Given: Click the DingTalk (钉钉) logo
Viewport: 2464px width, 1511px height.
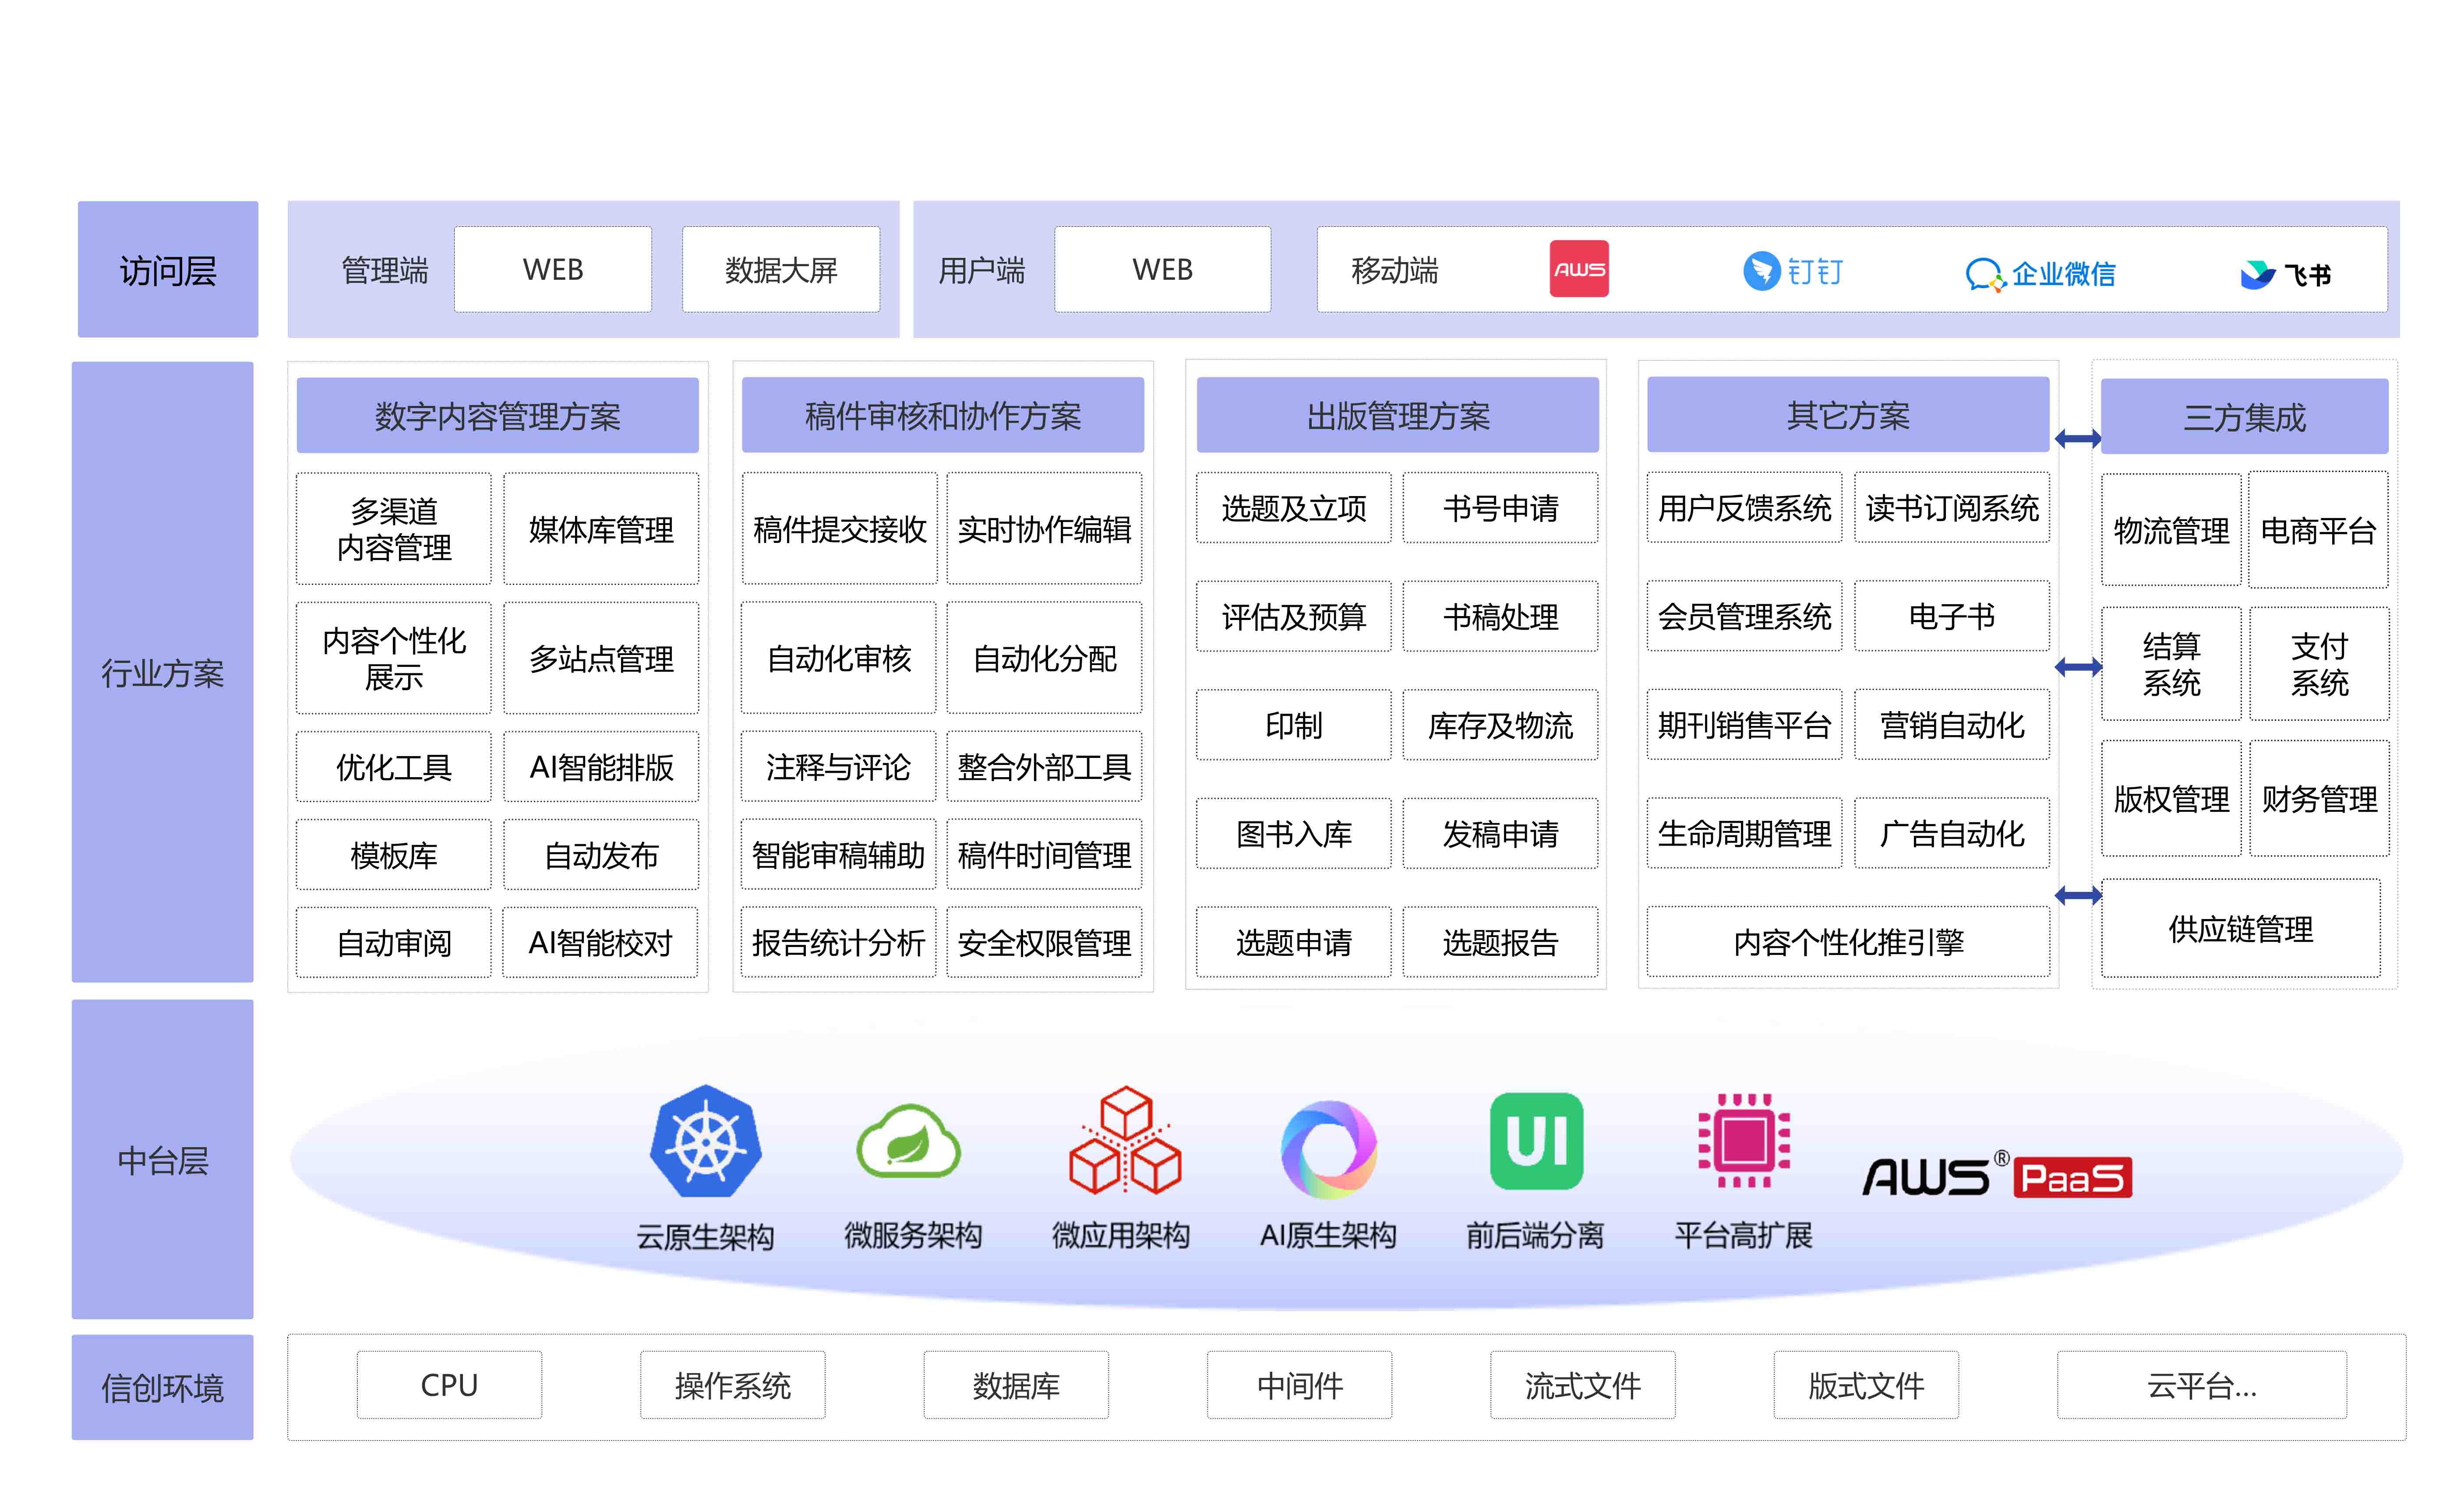Looking at the screenshot, I should [1793, 271].
